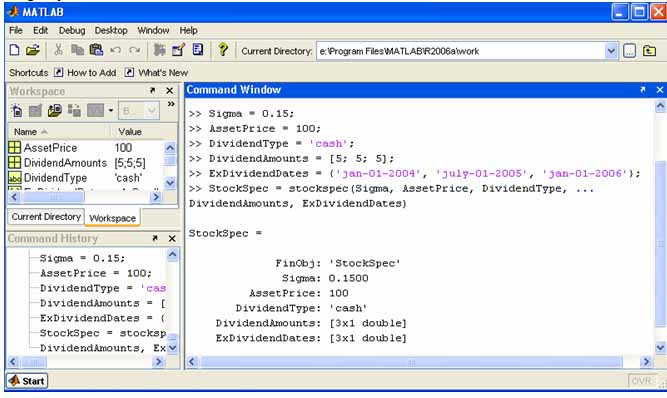This screenshot has height=398, width=667.
Task: Click Command Window scrollbar up arrow
Action: (x=660, y=105)
